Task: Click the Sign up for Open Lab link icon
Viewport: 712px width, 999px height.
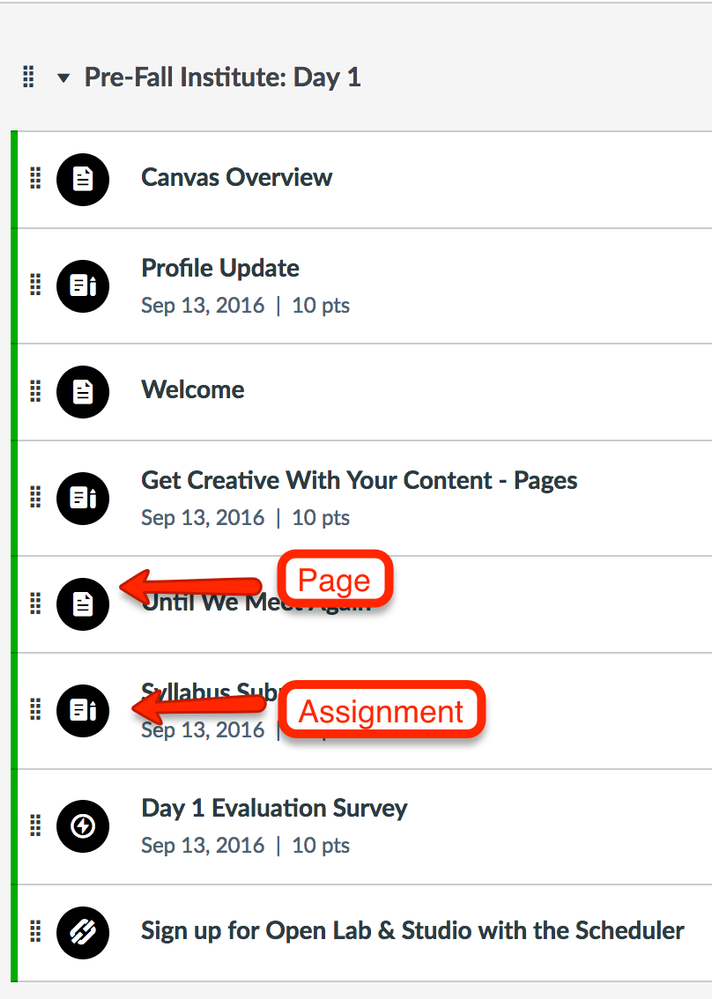Action: click(83, 933)
